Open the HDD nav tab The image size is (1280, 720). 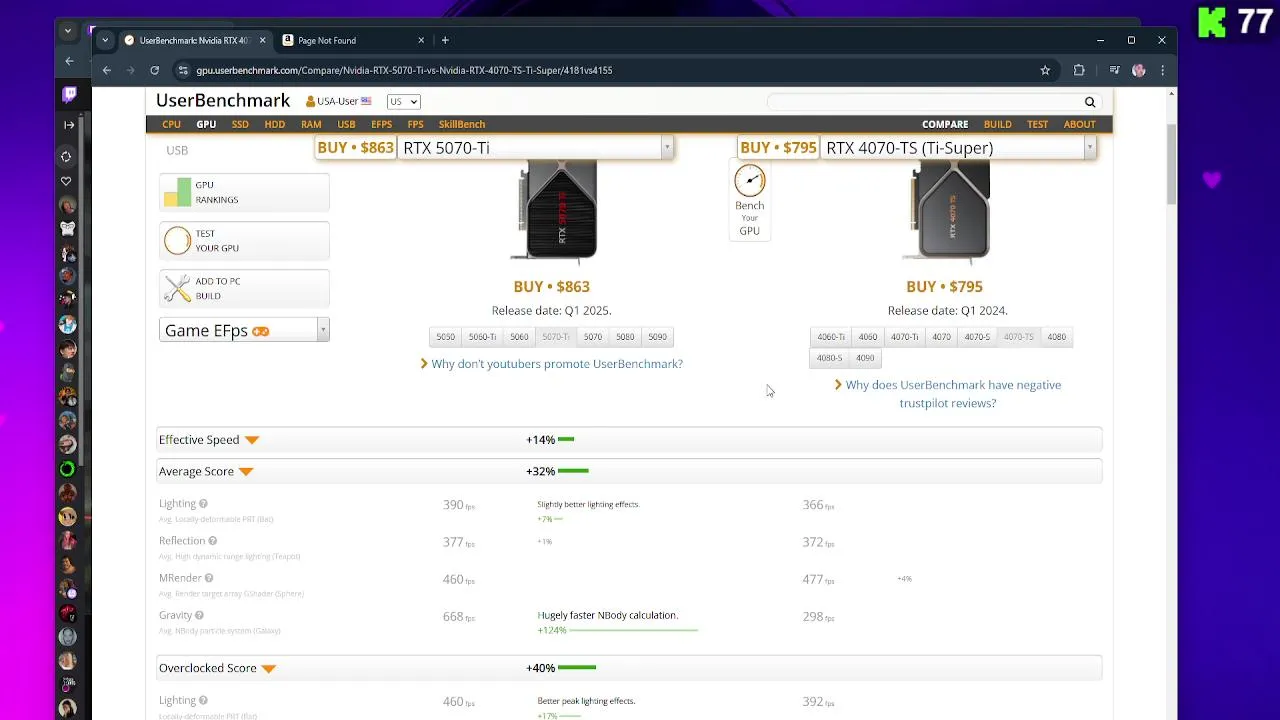274,124
